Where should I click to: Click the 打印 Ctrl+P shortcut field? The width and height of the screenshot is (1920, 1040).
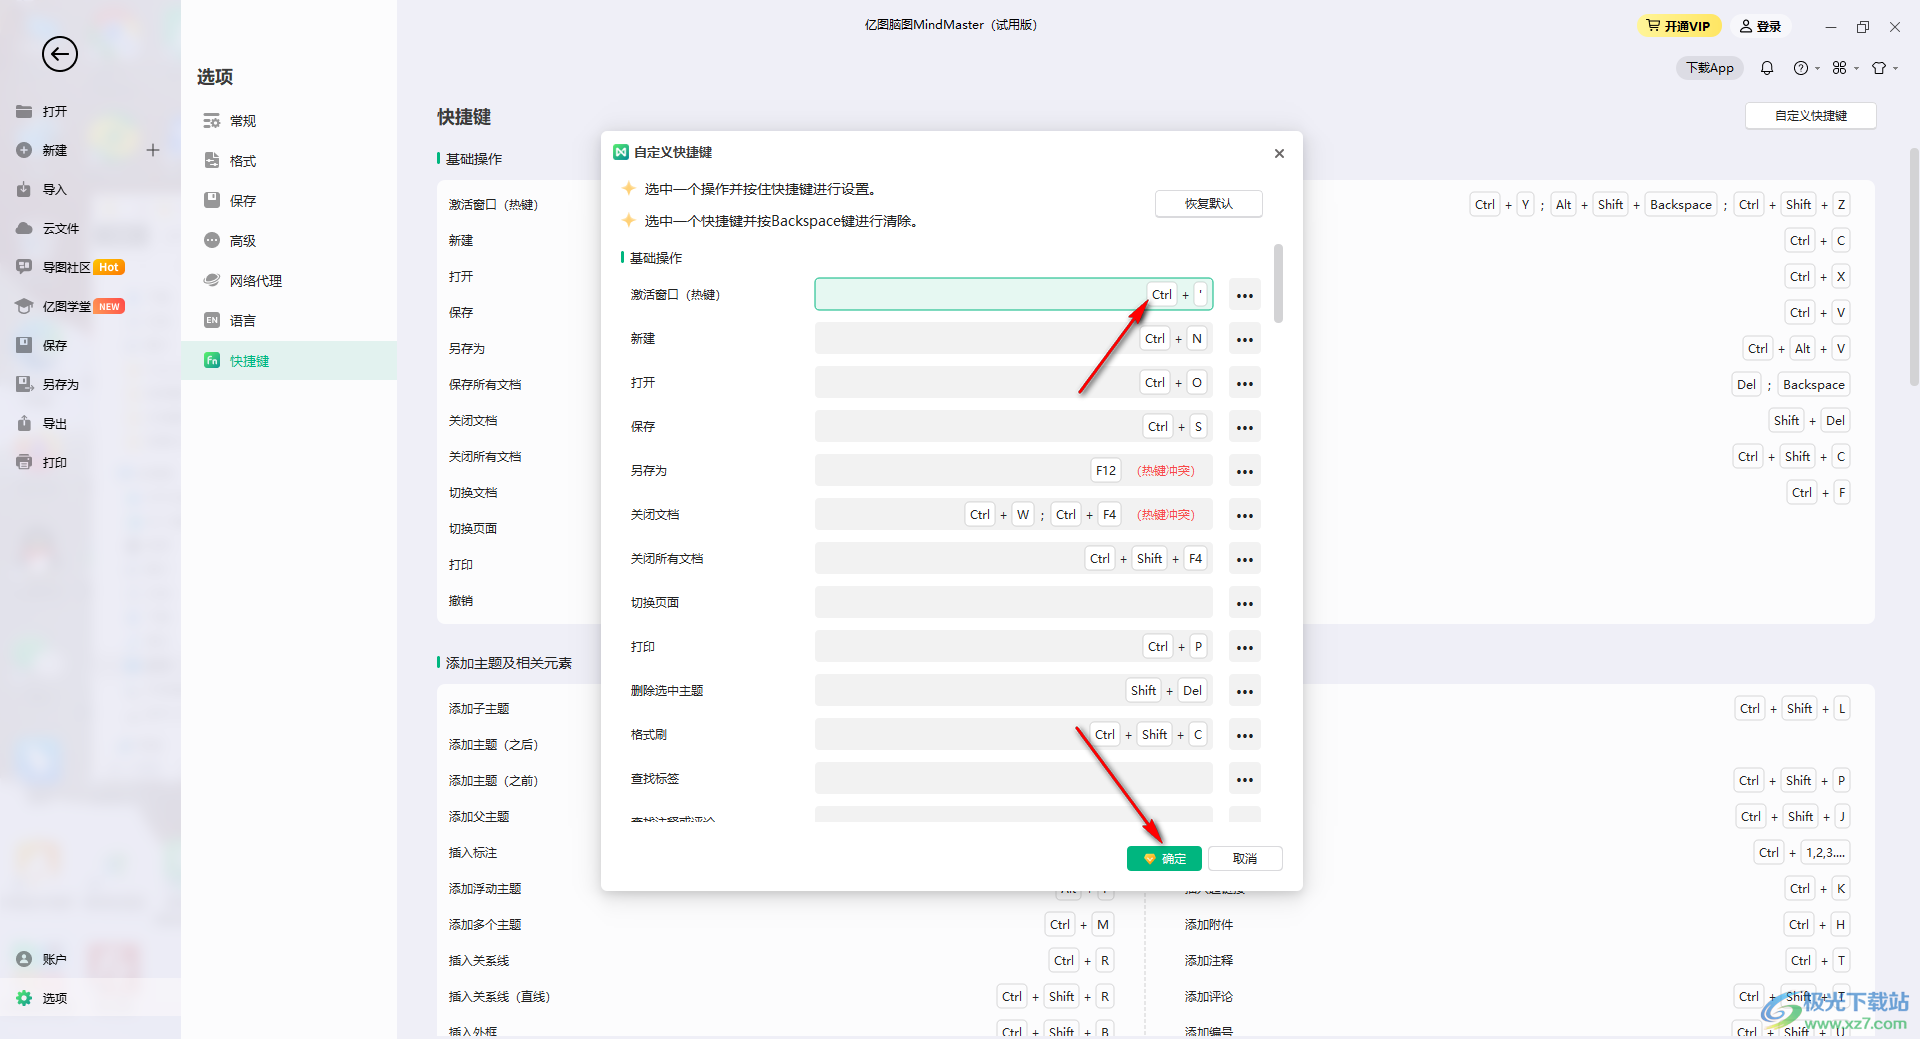coord(1014,646)
